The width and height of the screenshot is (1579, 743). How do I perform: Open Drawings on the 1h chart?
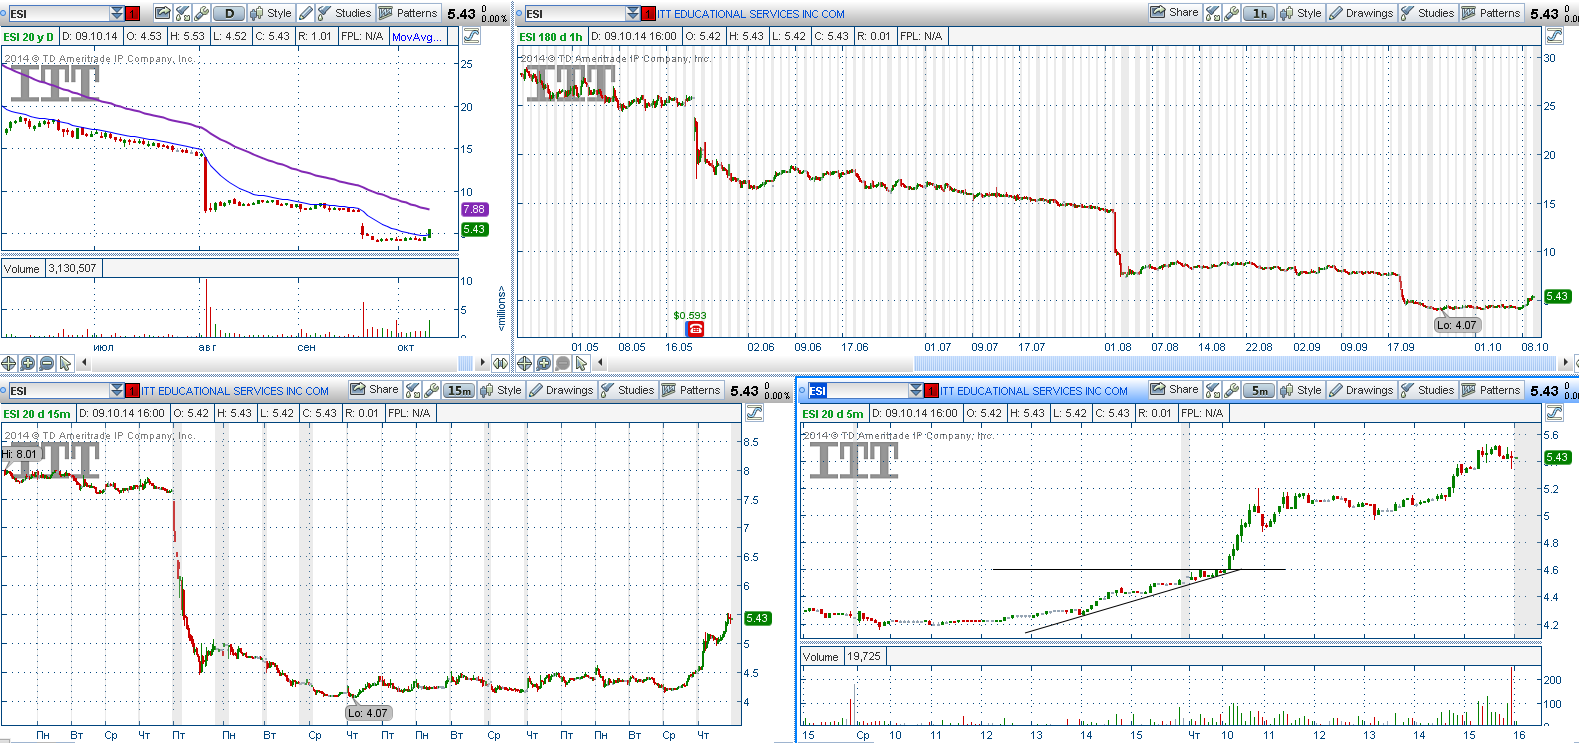[1361, 13]
